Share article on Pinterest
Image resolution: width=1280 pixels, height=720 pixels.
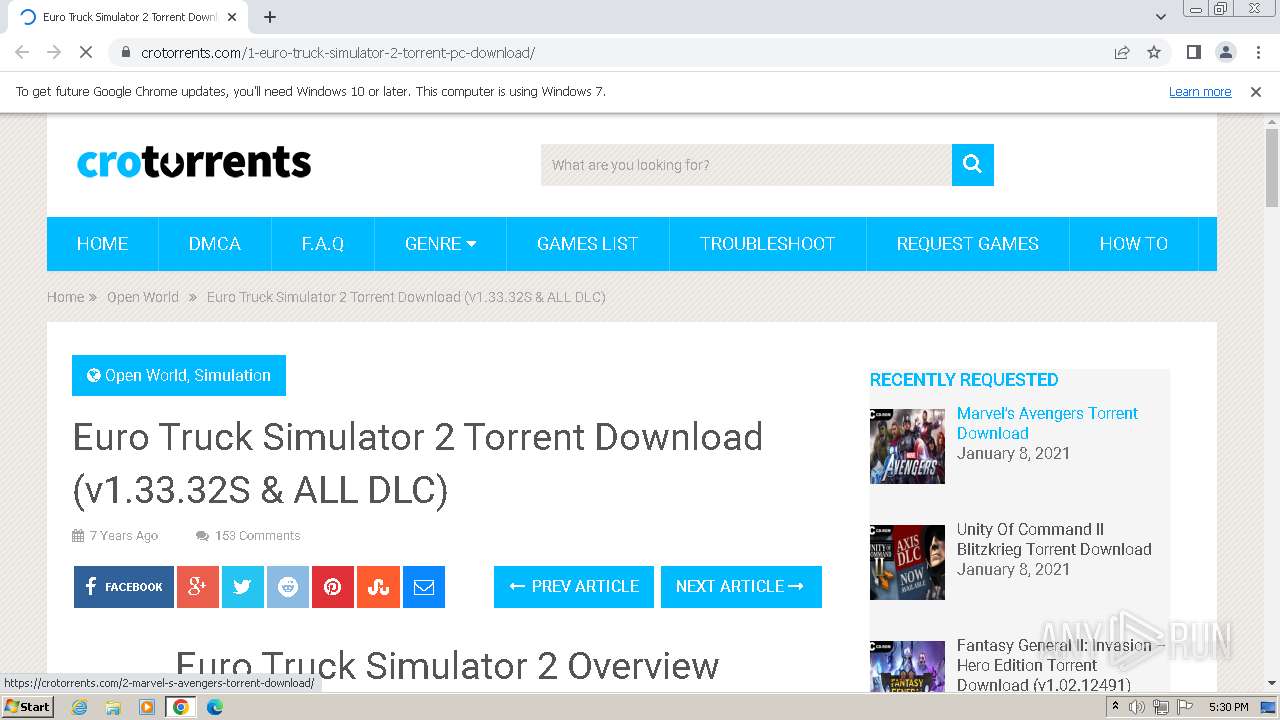click(333, 587)
